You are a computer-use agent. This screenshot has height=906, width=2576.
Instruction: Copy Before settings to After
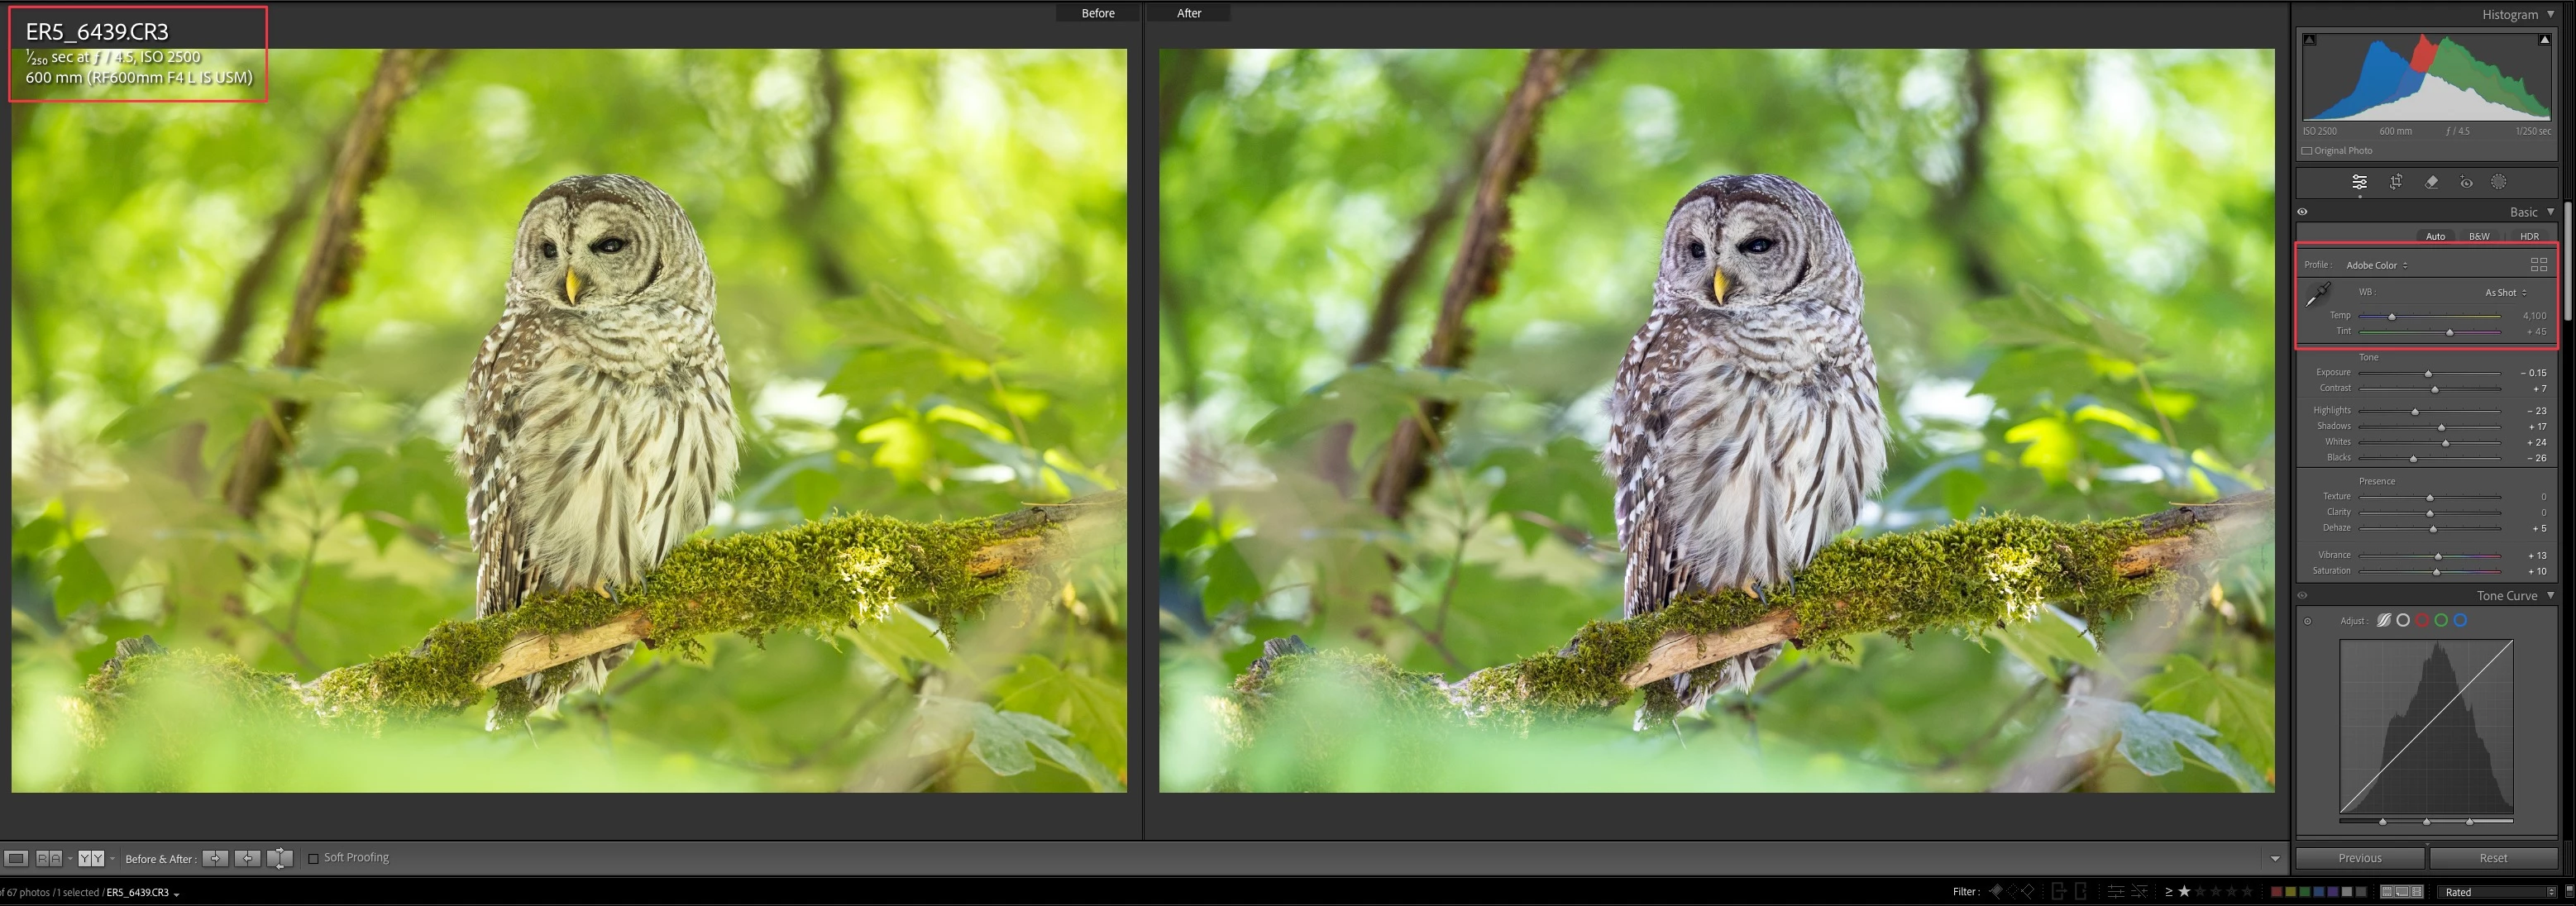[x=215, y=858]
